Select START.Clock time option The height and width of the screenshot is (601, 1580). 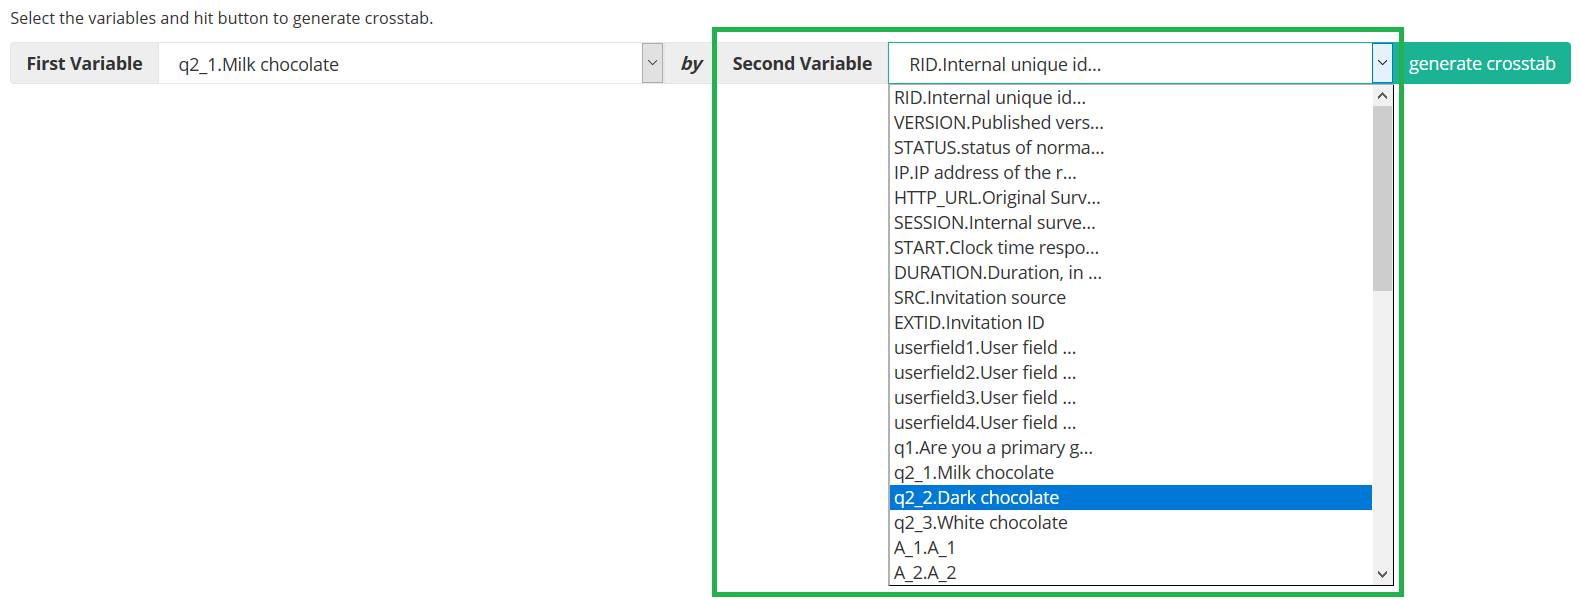coord(995,247)
